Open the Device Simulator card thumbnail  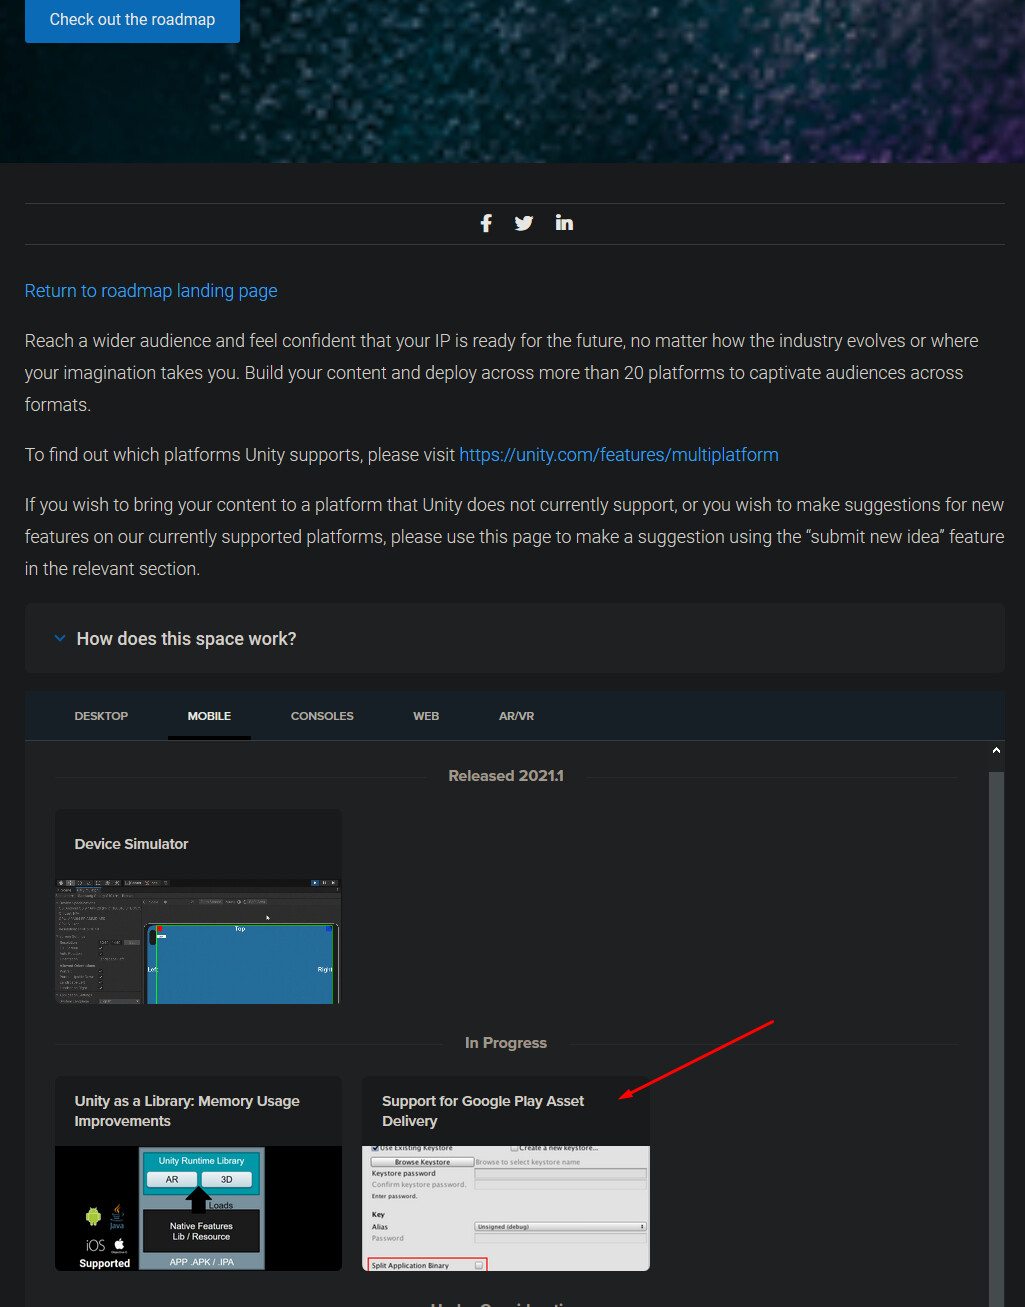click(x=197, y=940)
